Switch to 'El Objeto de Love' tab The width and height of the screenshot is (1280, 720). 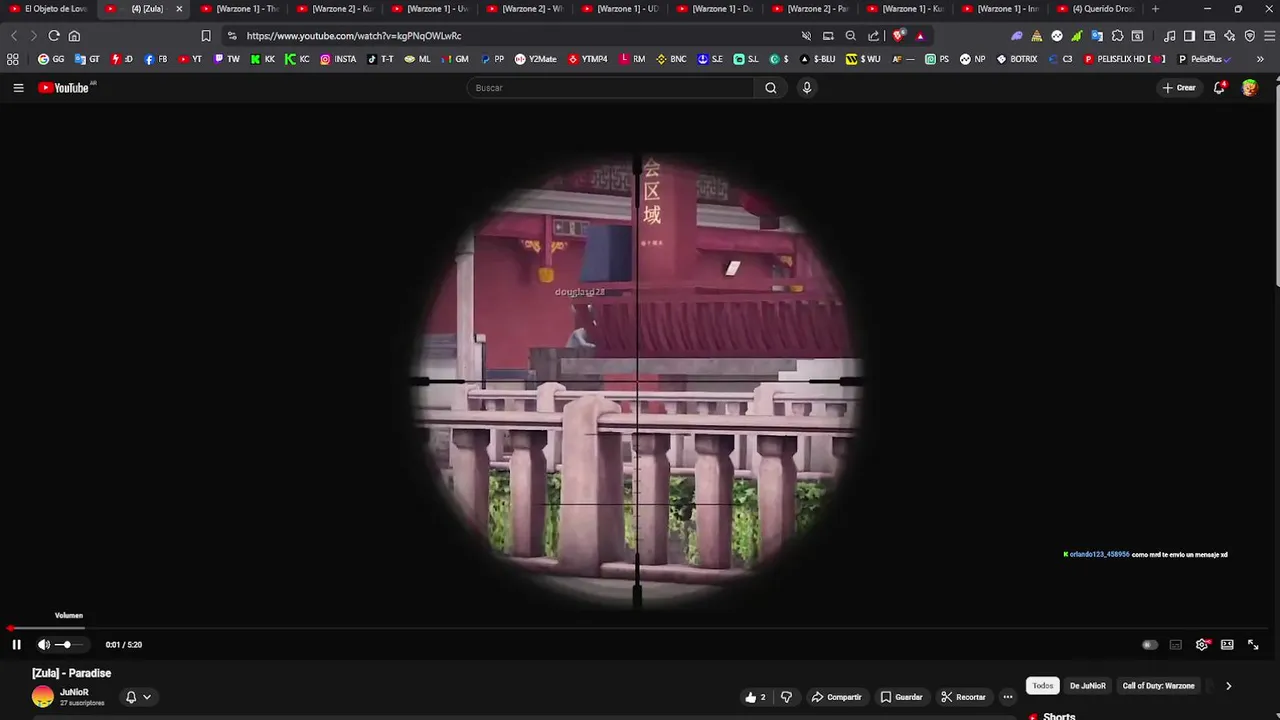[48, 9]
